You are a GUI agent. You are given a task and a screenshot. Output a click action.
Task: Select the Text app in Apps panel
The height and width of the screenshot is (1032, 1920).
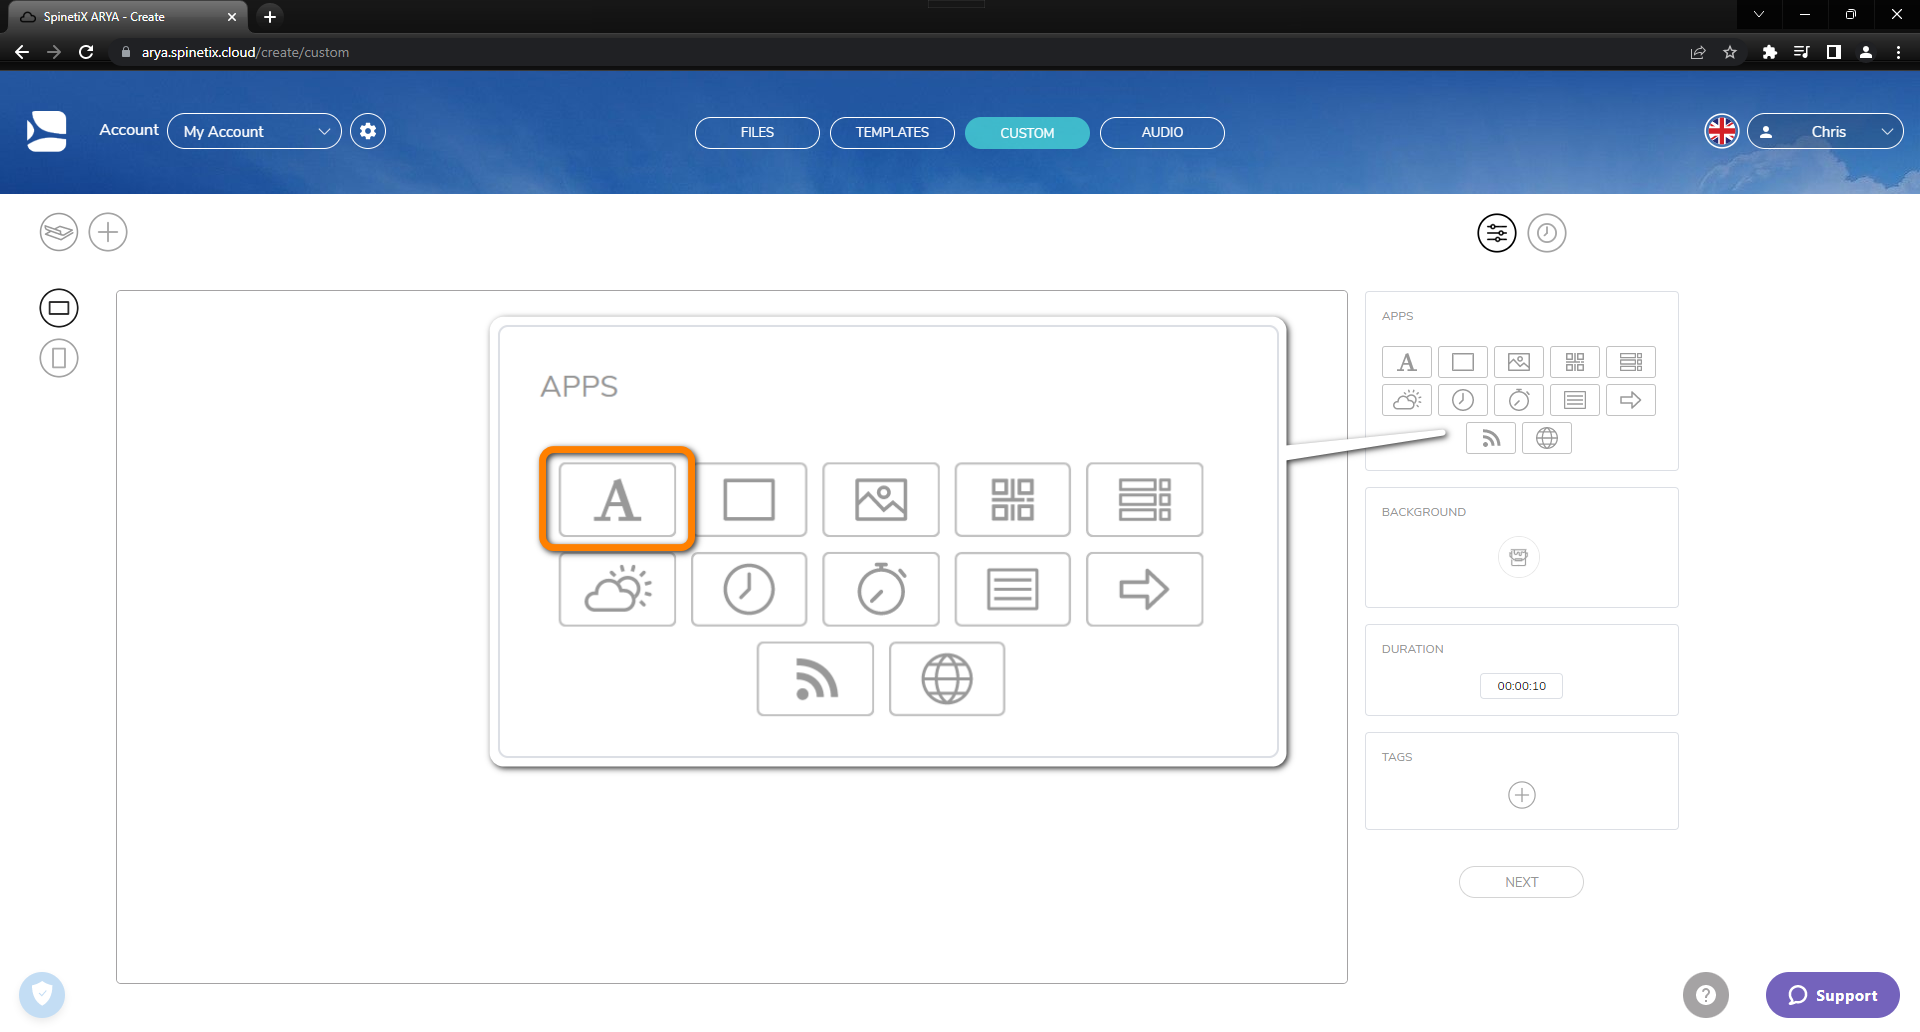coord(1406,362)
